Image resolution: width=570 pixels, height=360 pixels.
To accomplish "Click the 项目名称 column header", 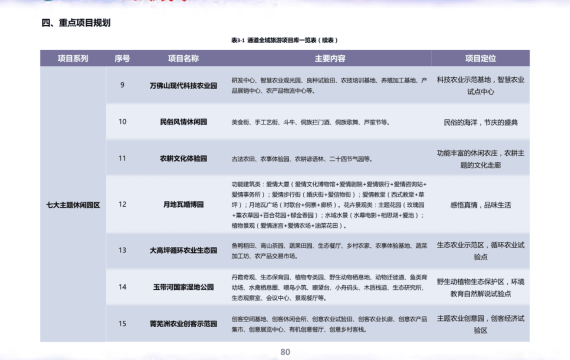I will (183, 59).
